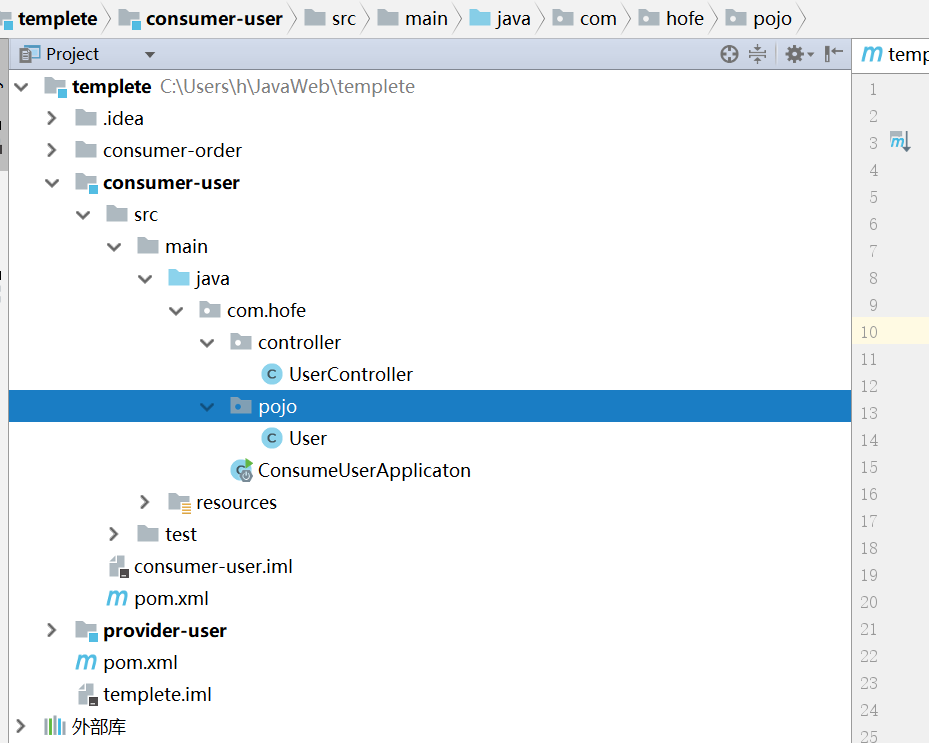The height and width of the screenshot is (743, 929).
Task: Click line number 10 in editor gutter
Action: [x=869, y=332]
